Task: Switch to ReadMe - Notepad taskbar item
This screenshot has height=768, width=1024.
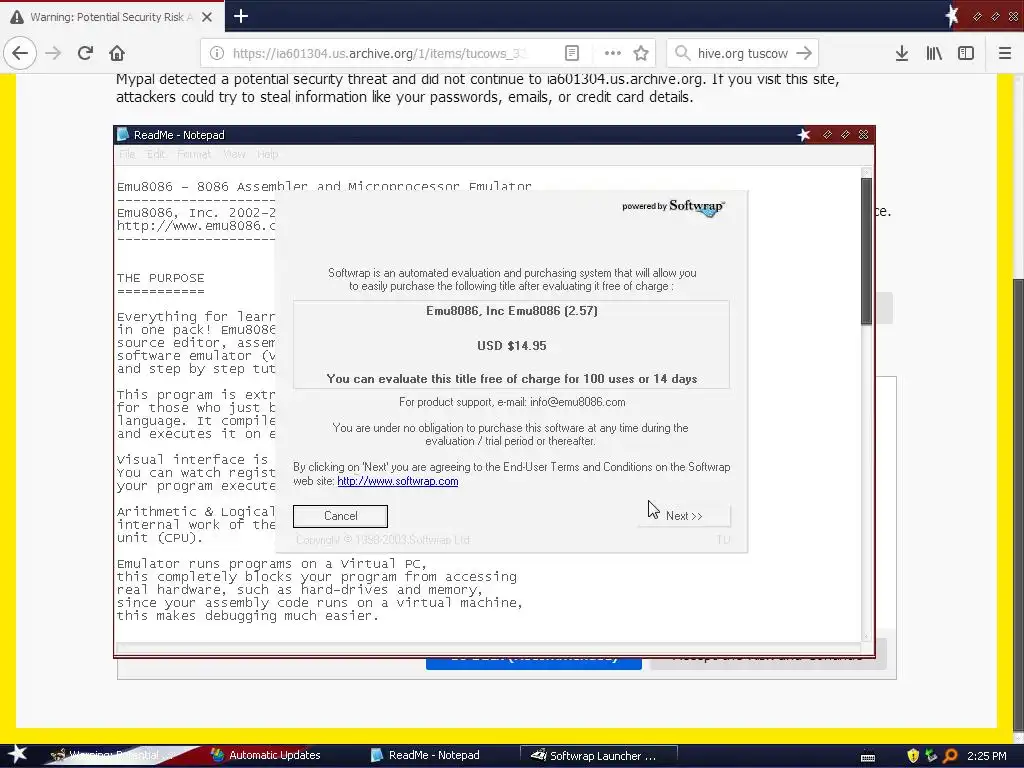Action: (x=425, y=755)
